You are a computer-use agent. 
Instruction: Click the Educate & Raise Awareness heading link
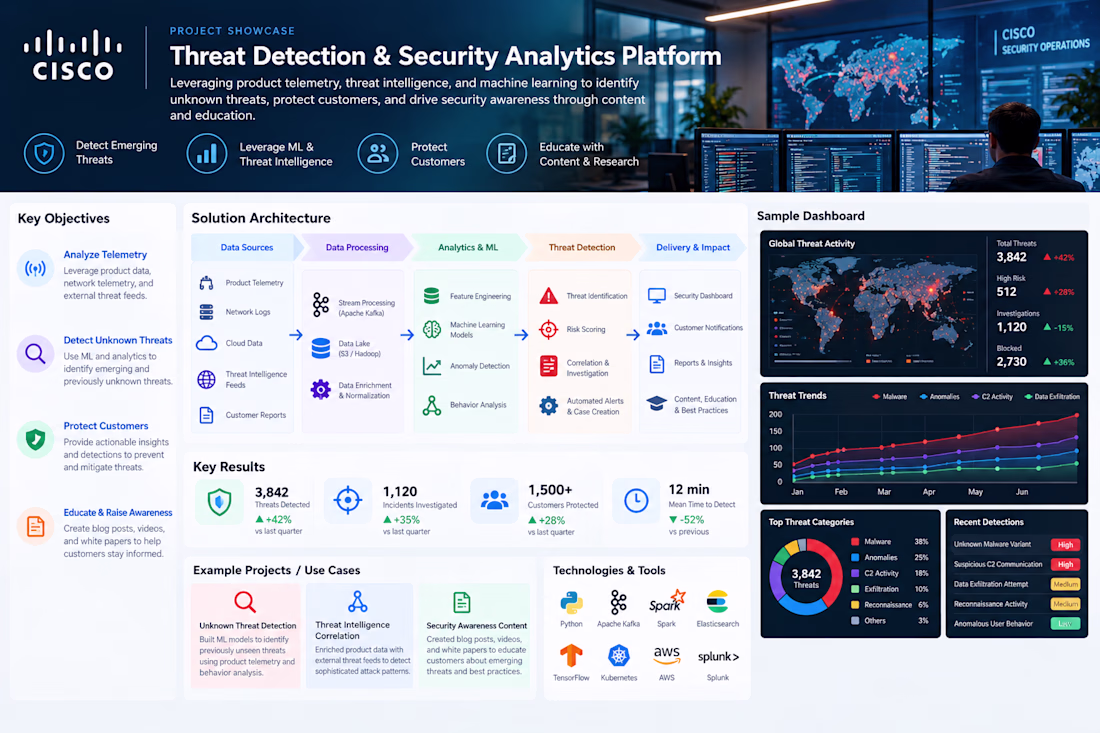[x=118, y=513]
